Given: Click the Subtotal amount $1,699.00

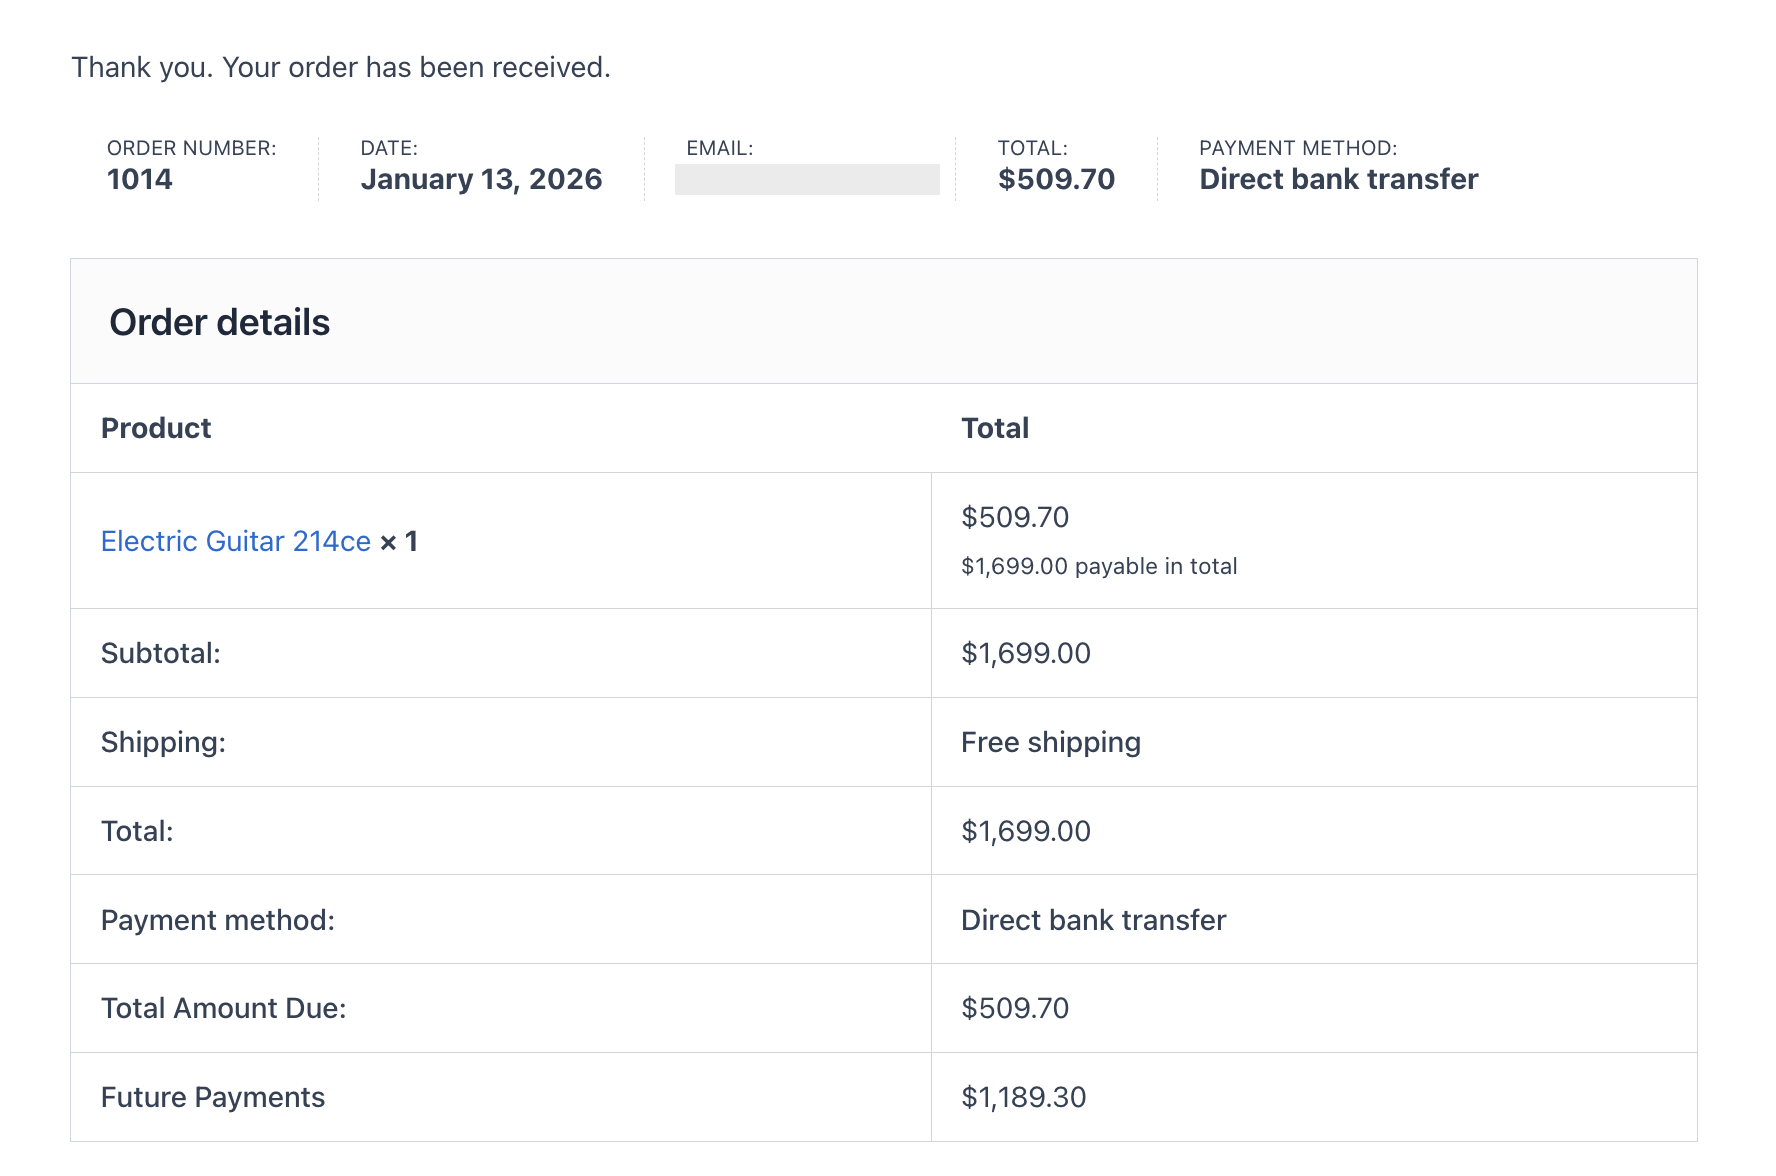Looking at the screenshot, I should click(x=1026, y=653).
